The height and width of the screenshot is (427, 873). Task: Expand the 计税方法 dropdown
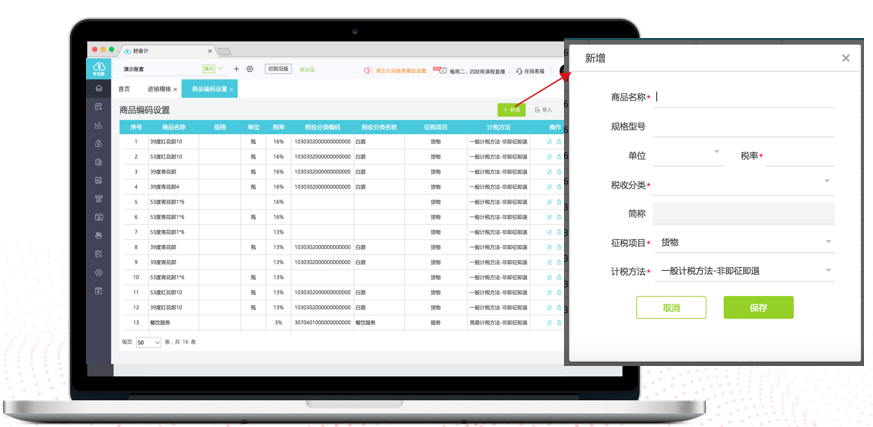coord(744,271)
